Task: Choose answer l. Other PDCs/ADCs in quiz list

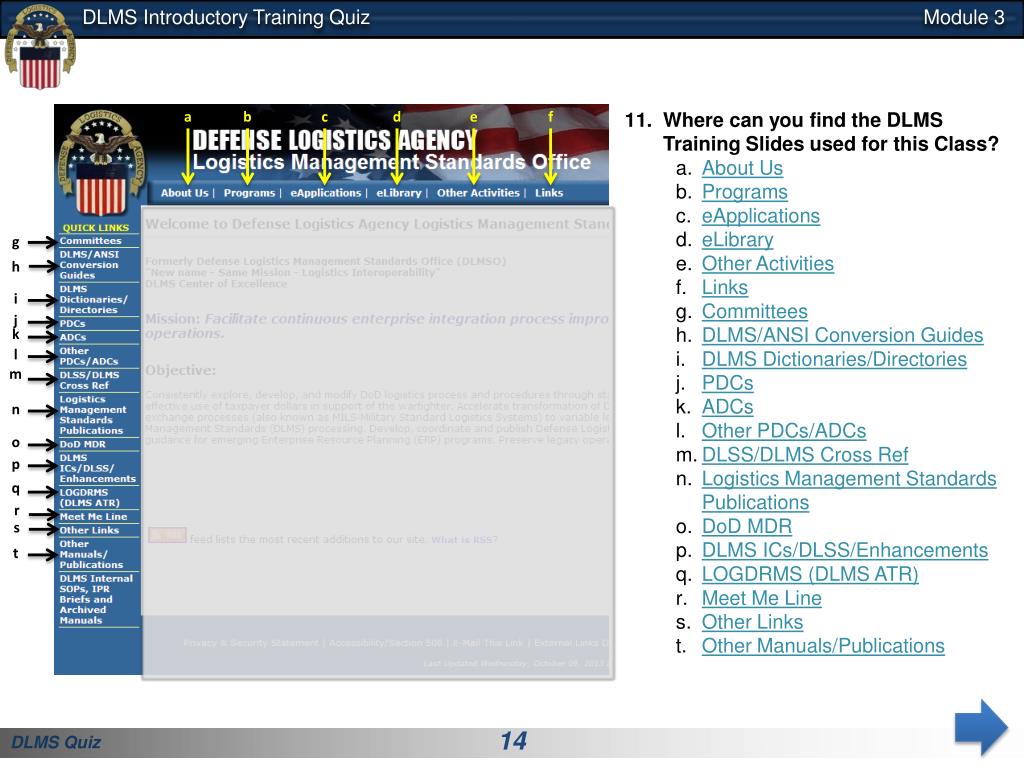Action: point(784,431)
